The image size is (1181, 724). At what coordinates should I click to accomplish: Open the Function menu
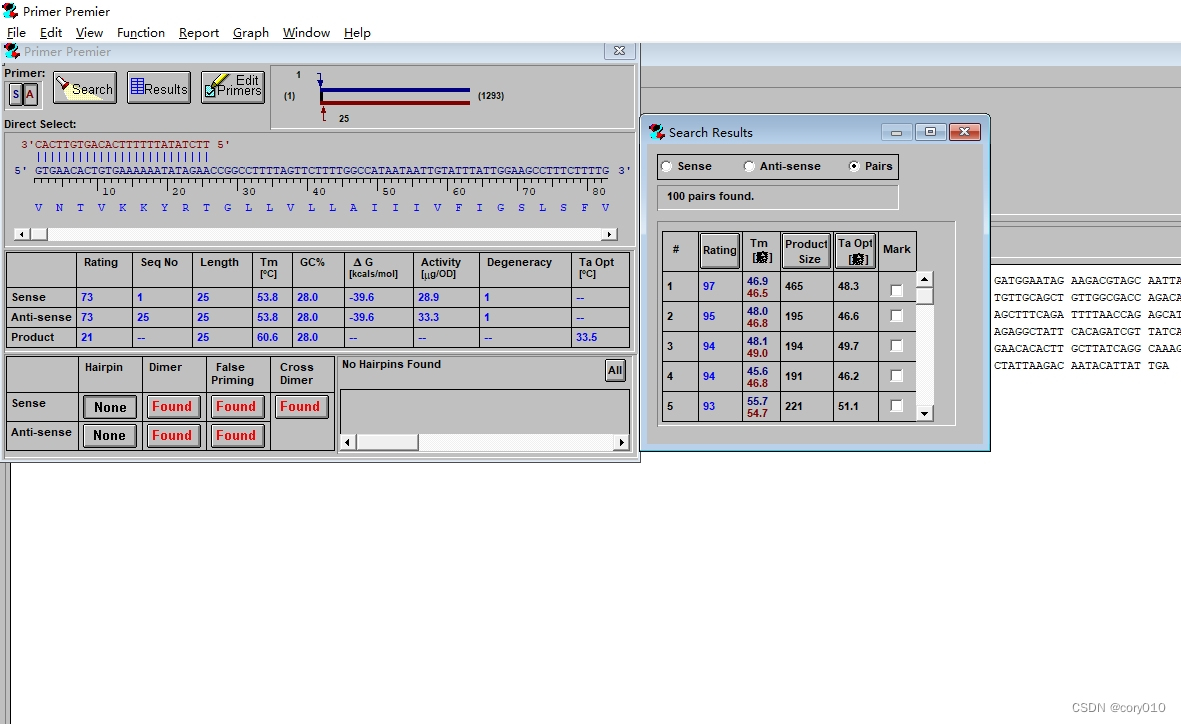141,32
